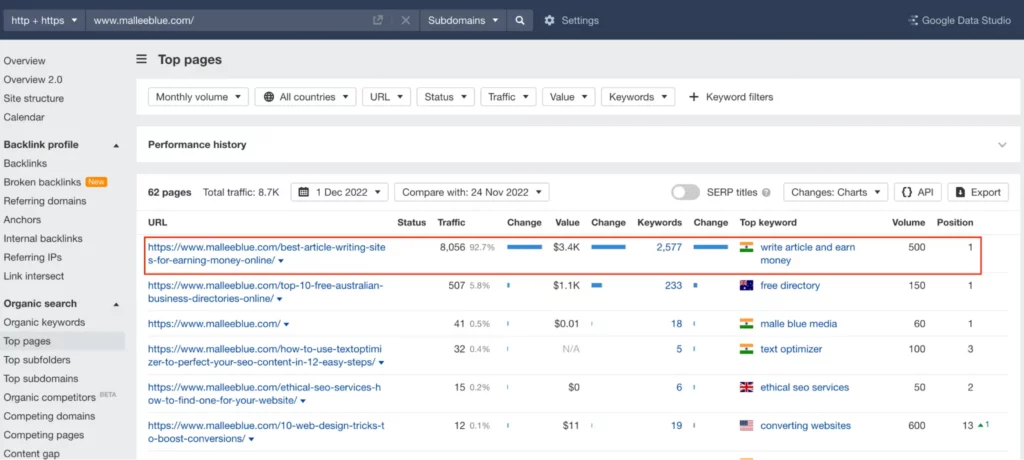1024x460 pixels.
Task: Click plus icon for Keyword filters
Action: click(694, 97)
